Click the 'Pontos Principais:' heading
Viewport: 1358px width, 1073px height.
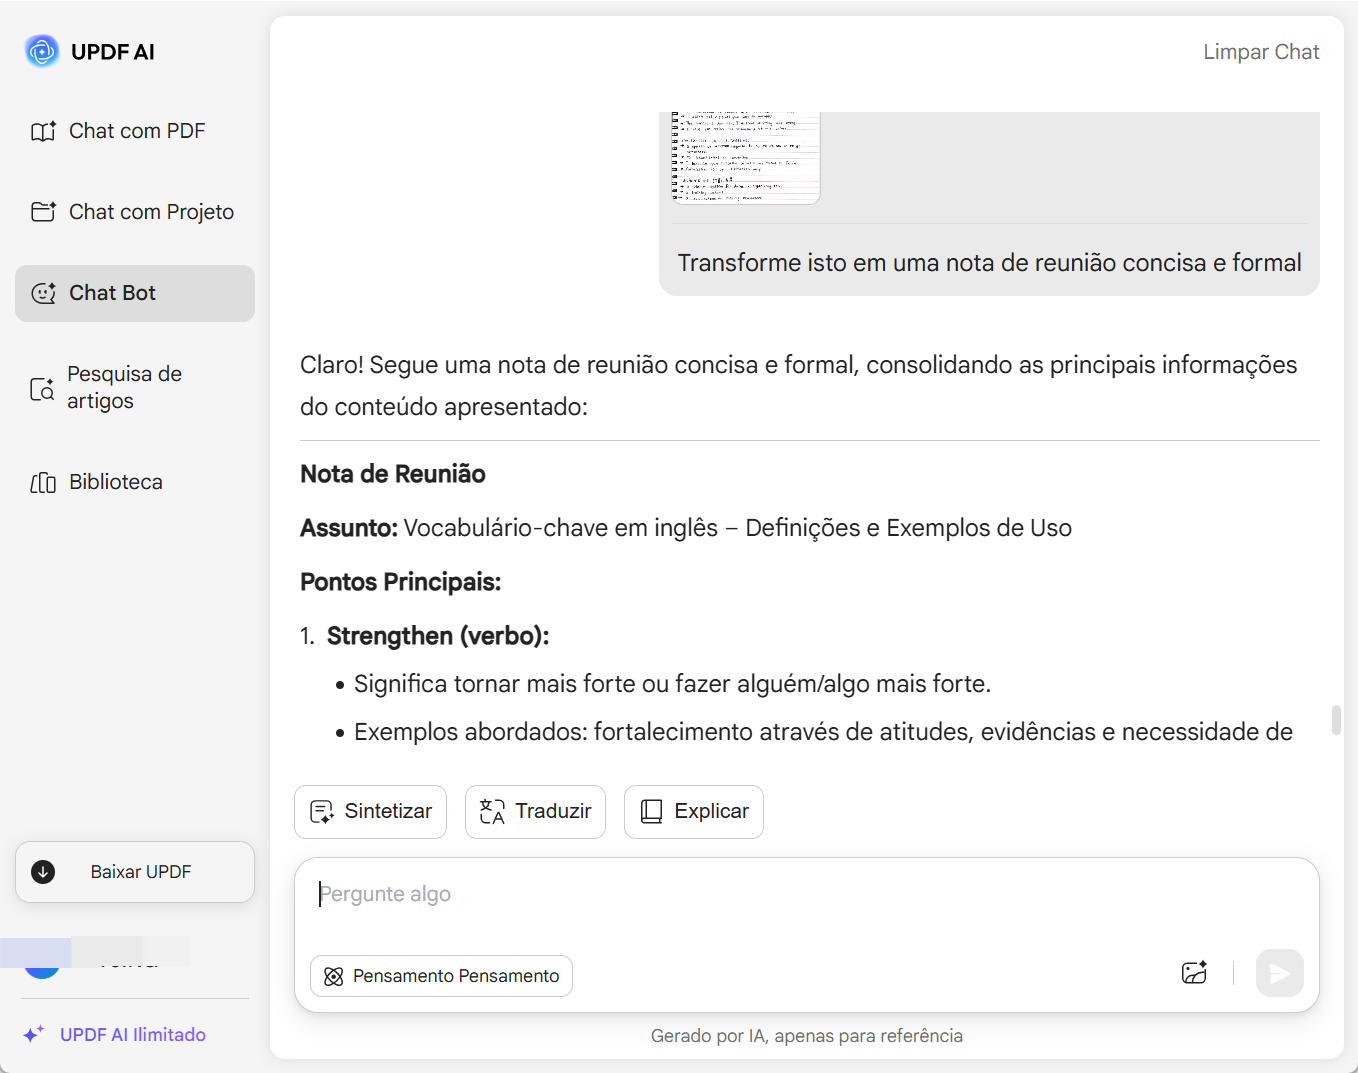[x=401, y=582]
